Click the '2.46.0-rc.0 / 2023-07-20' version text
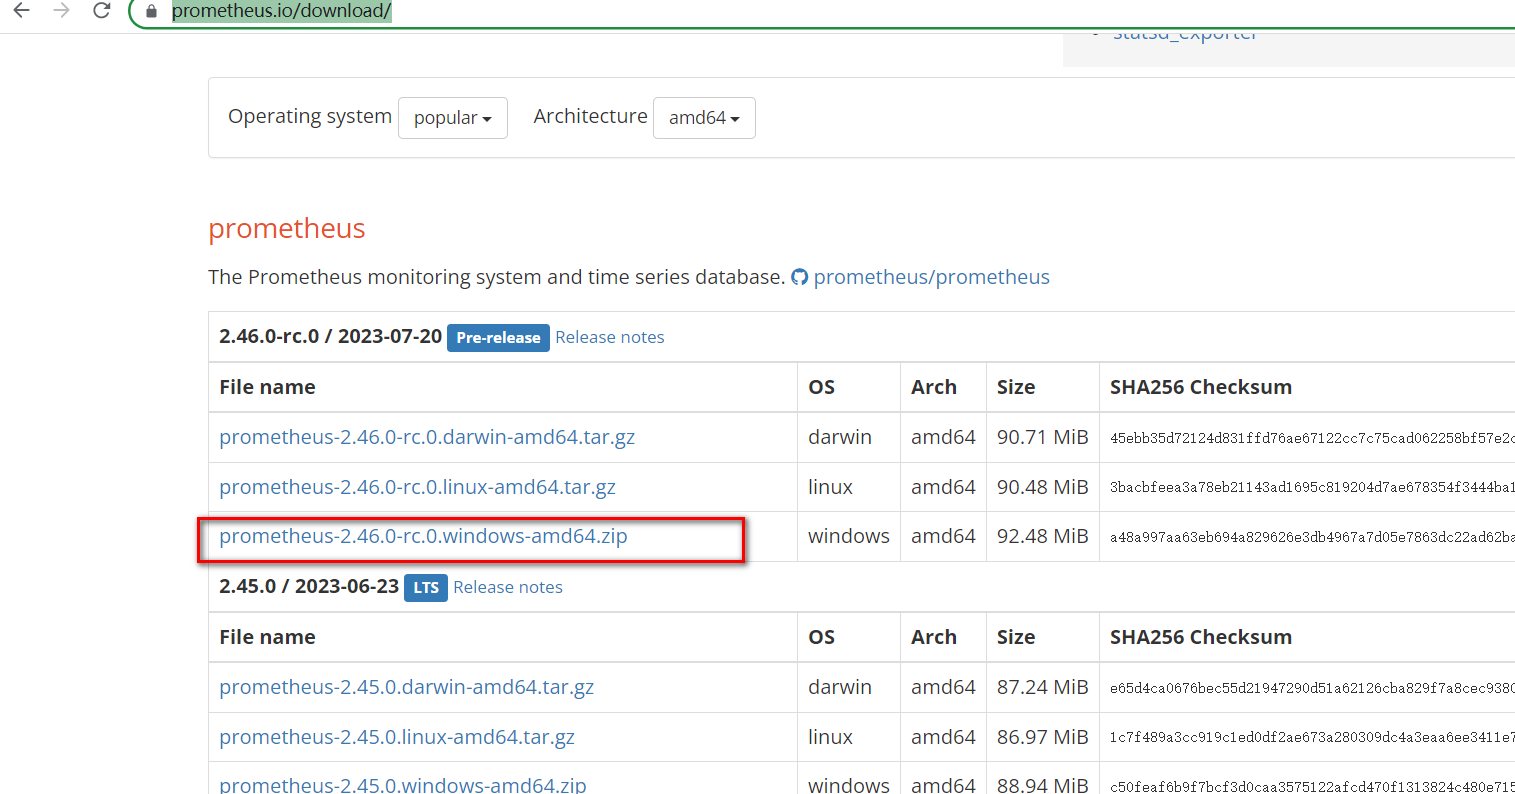This screenshot has height=794, width=1515. coord(330,336)
